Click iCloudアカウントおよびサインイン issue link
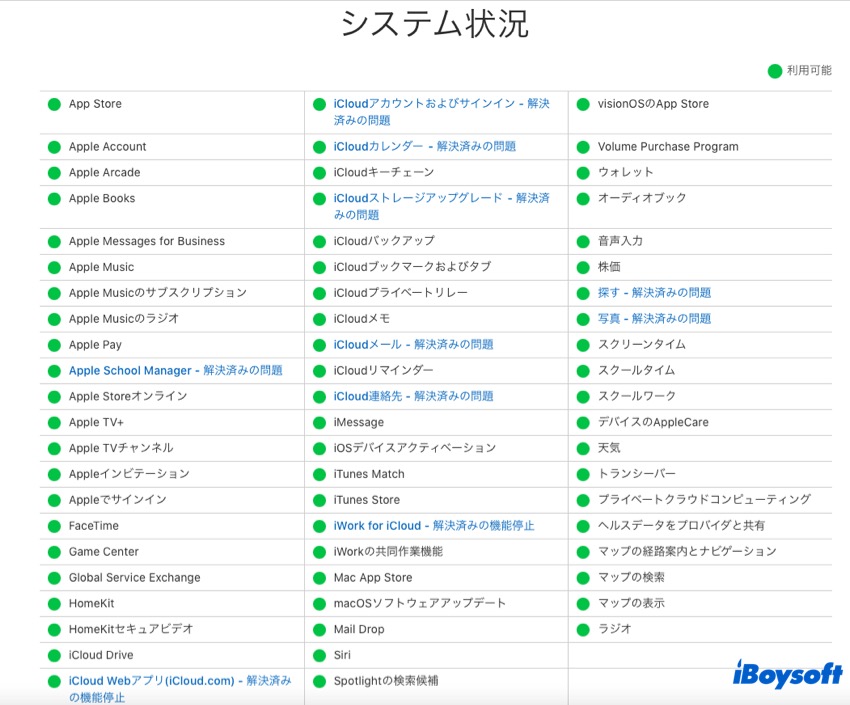The width and height of the screenshot is (850, 705). point(441,112)
